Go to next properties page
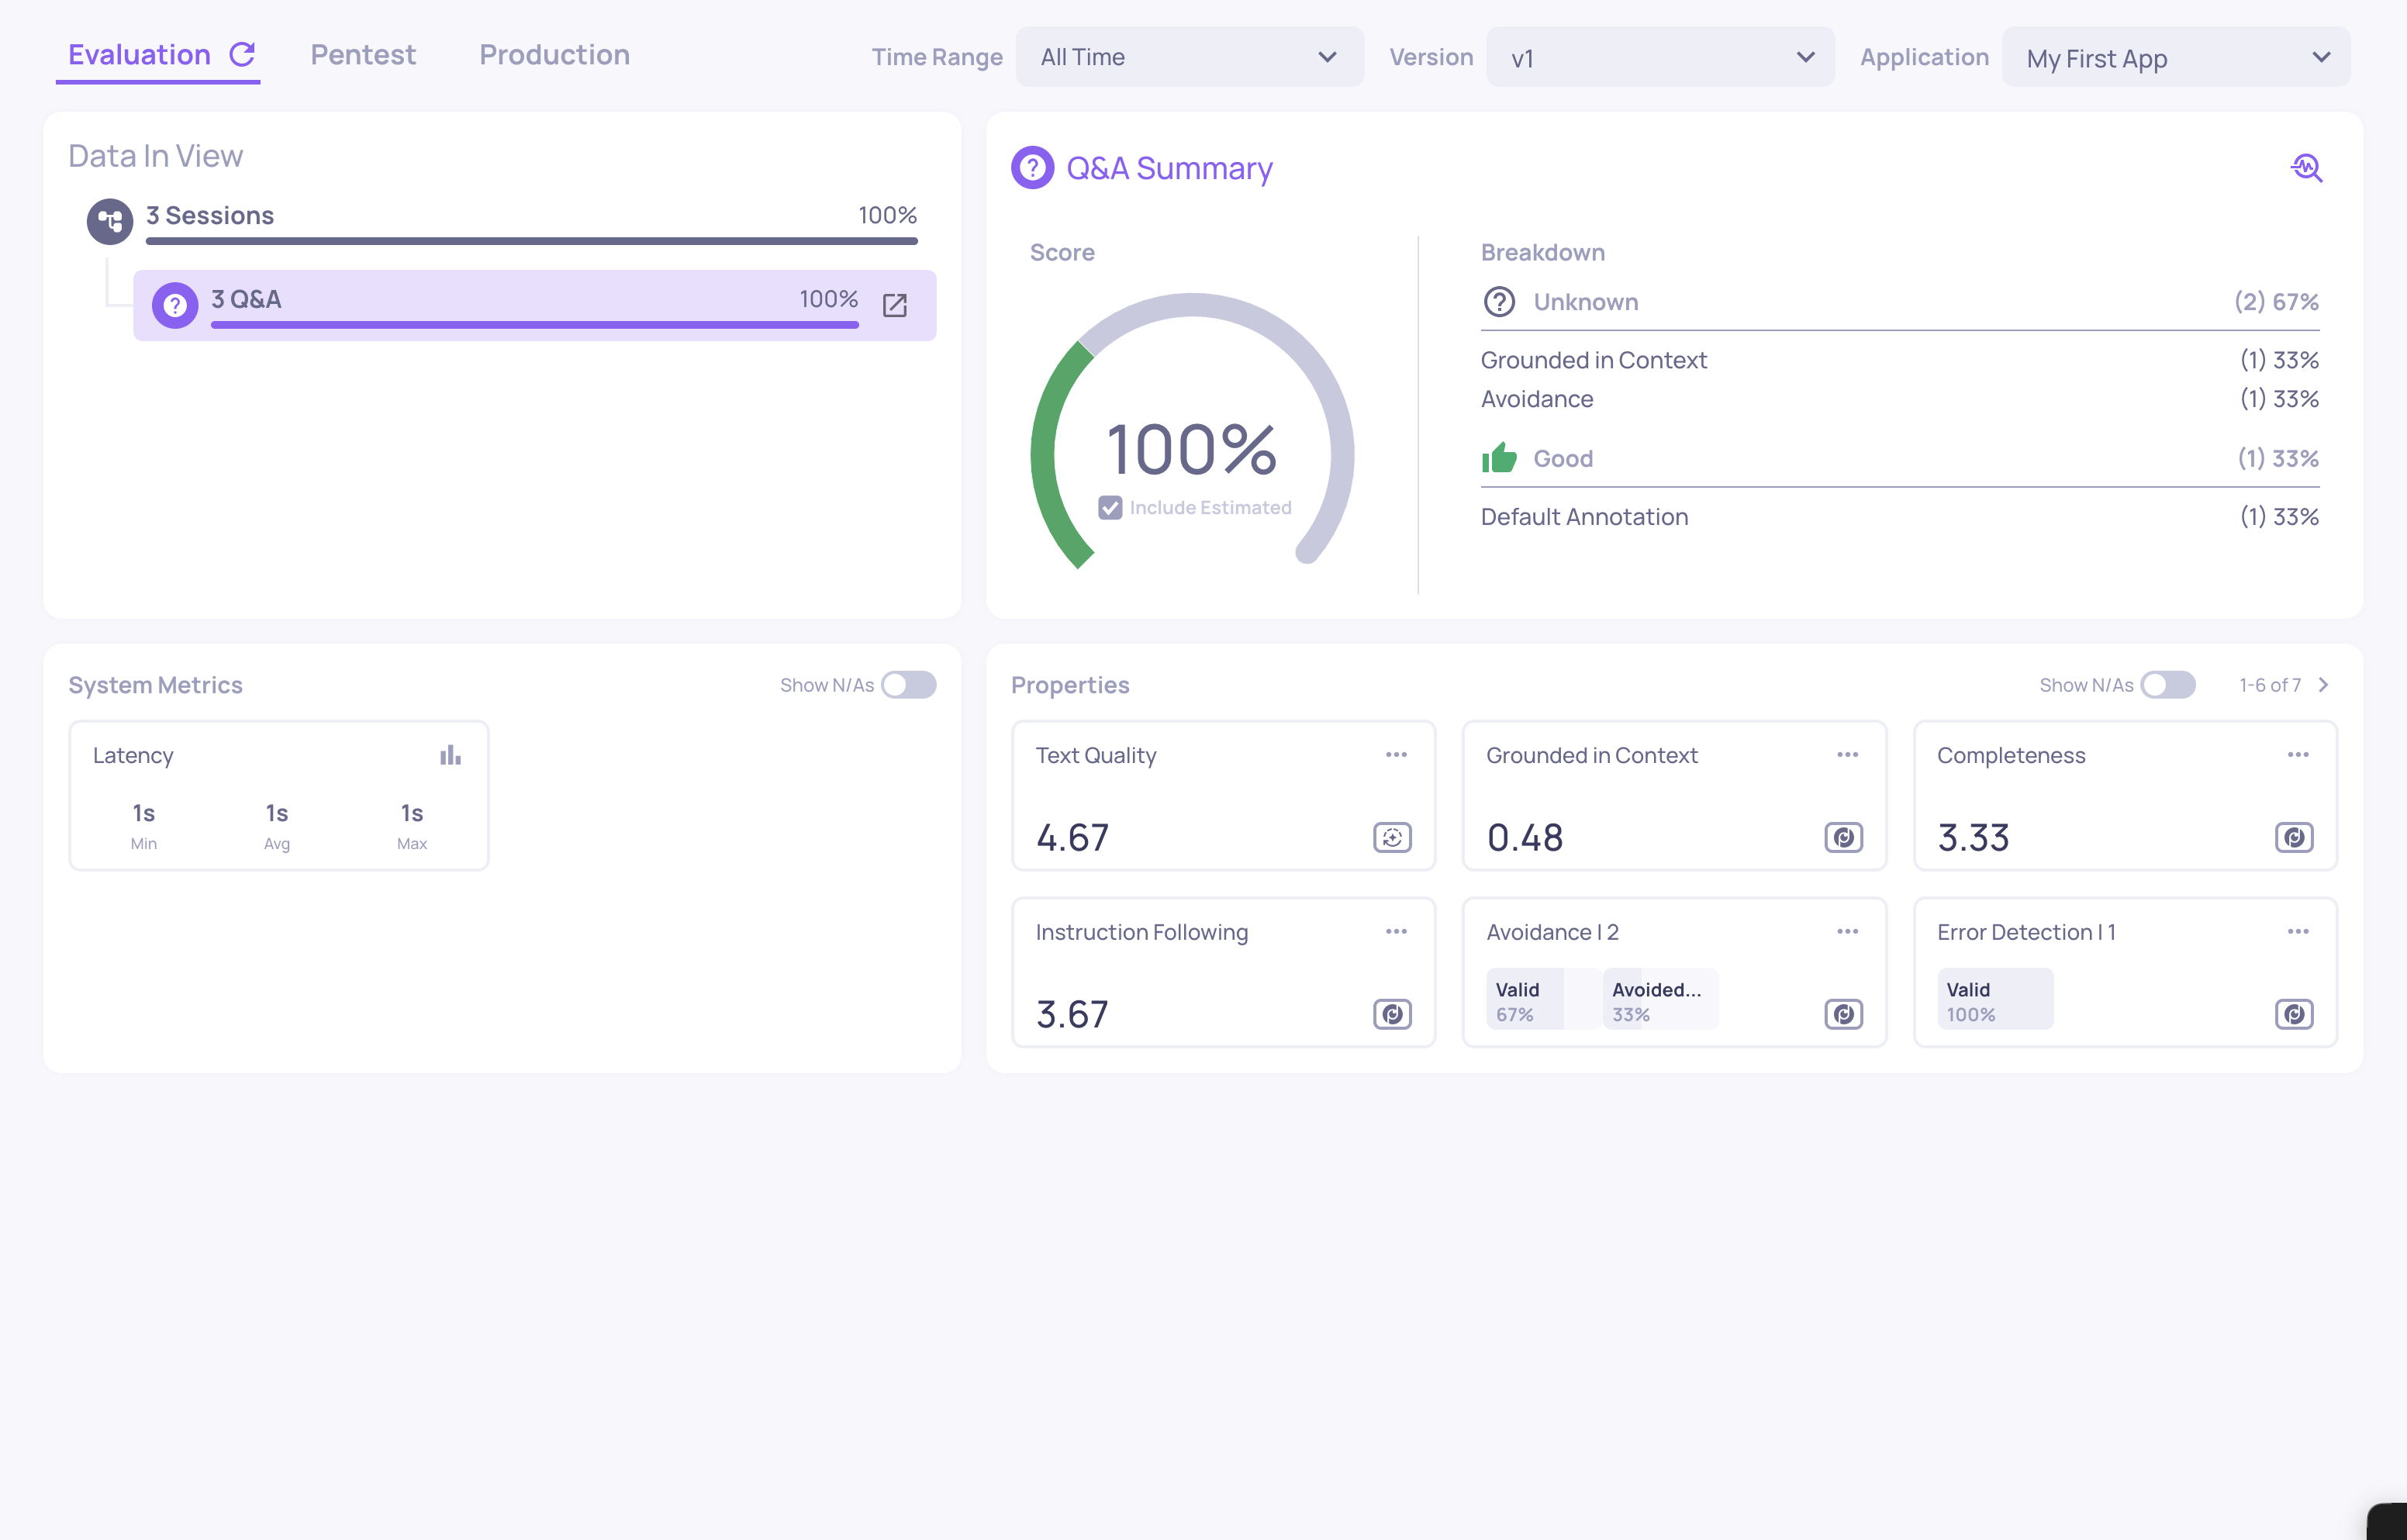 click(x=2324, y=685)
